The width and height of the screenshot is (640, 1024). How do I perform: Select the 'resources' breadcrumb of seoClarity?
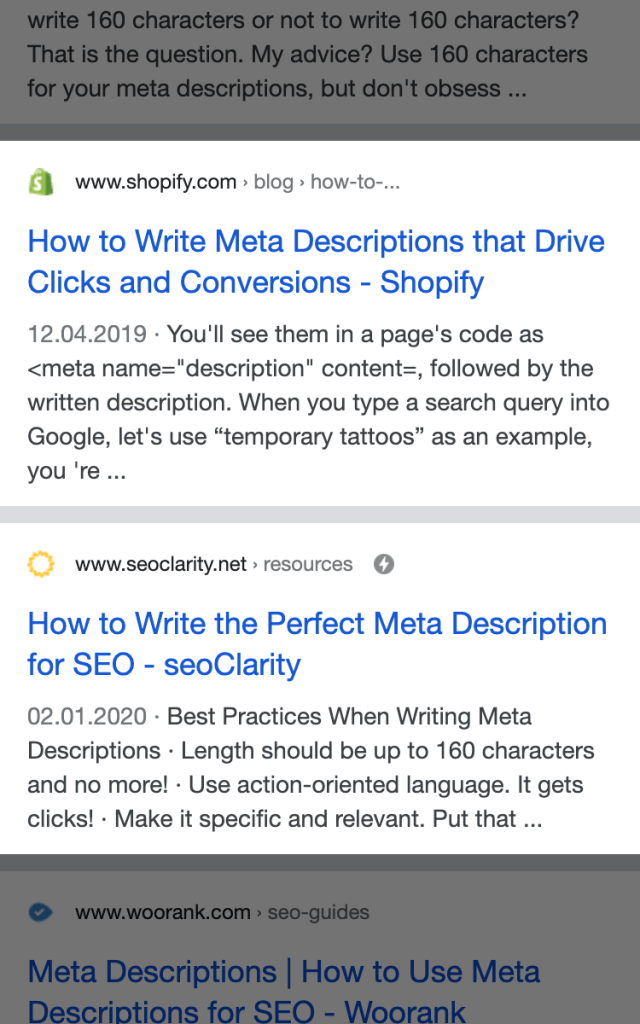coord(308,564)
